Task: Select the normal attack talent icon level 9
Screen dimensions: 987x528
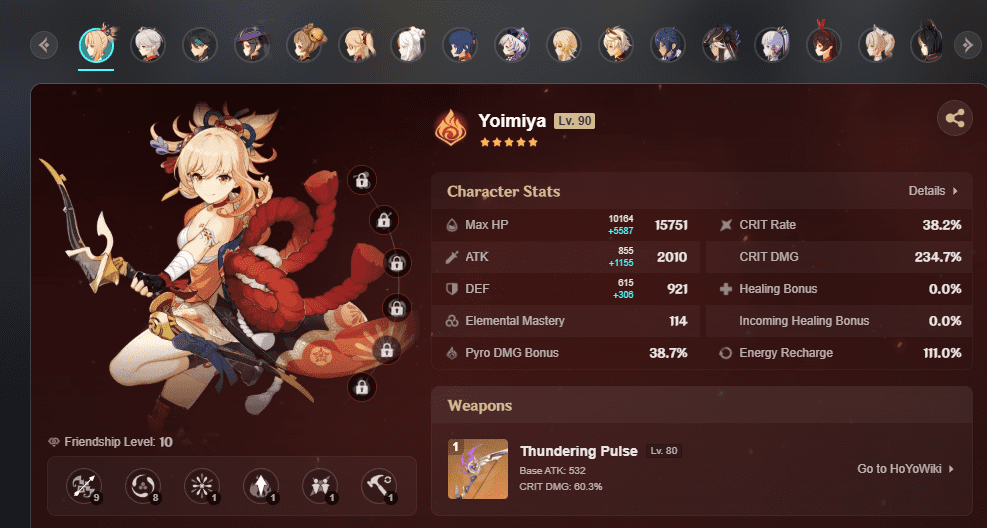Action: point(84,486)
